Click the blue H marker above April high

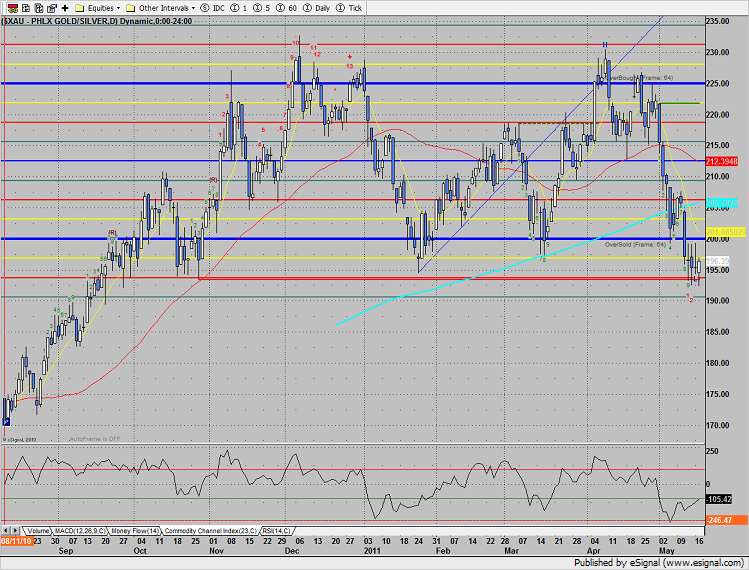pos(605,45)
